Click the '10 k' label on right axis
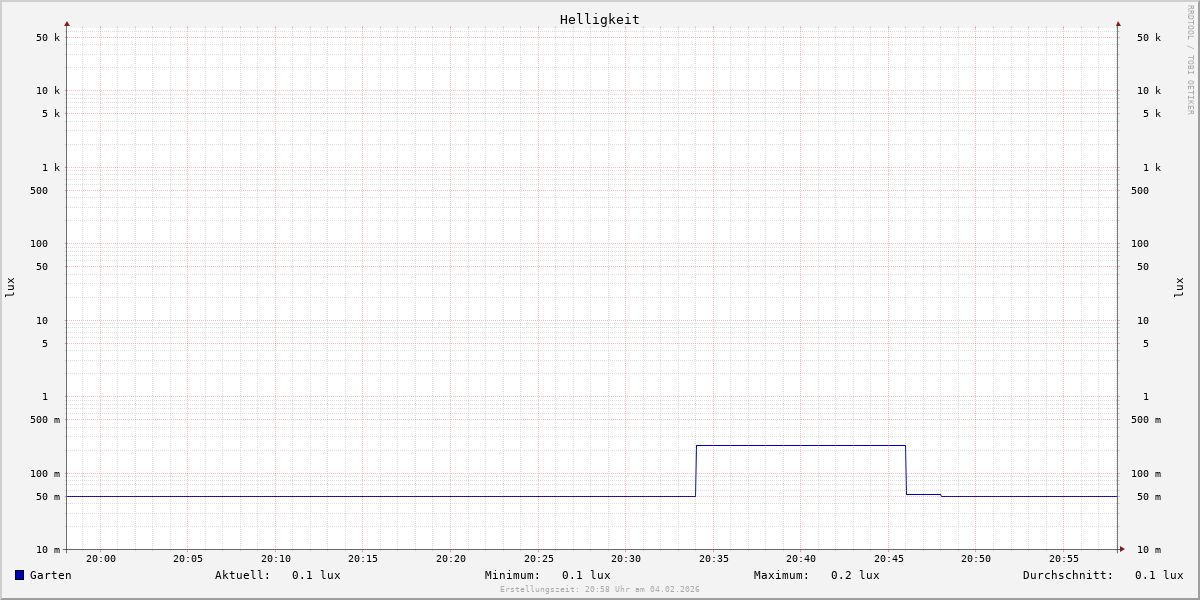 tap(1149, 91)
